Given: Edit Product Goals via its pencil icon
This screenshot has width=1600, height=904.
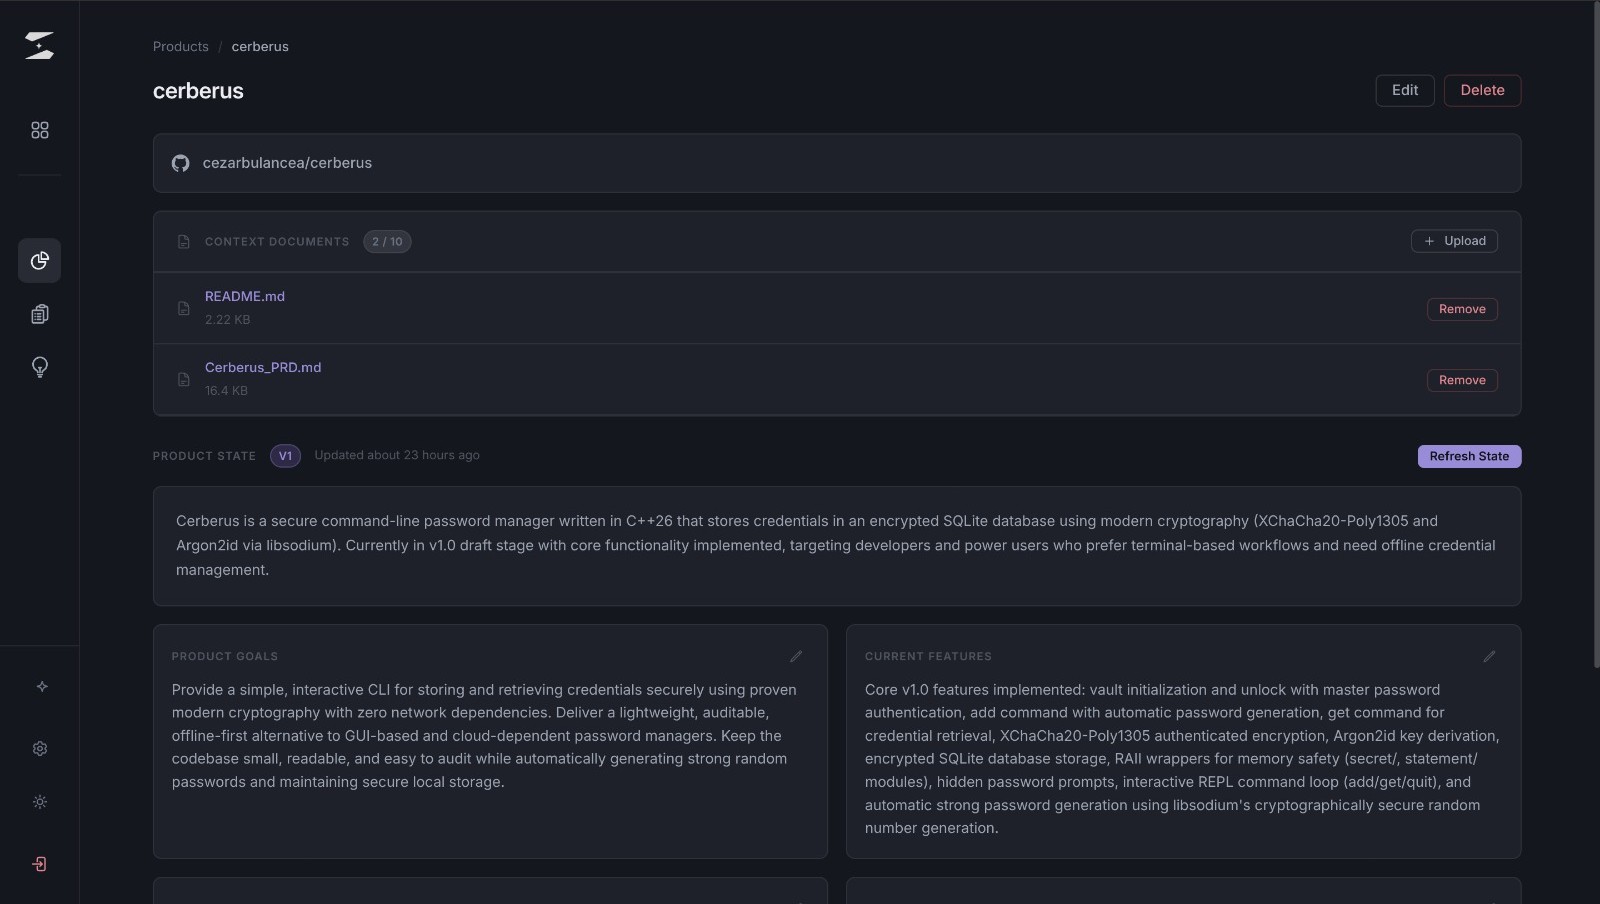Looking at the screenshot, I should pyautogui.click(x=796, y=657).
